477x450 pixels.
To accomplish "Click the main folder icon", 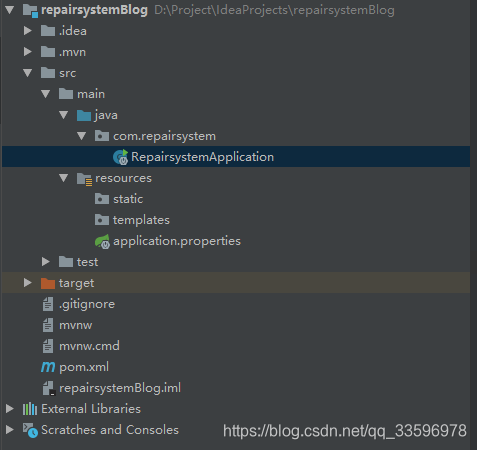I will pos(66,94).
